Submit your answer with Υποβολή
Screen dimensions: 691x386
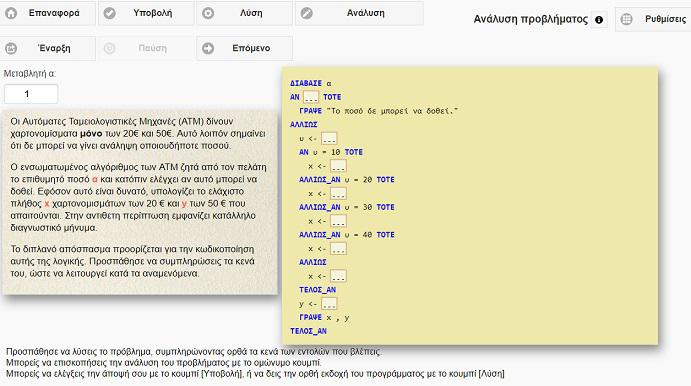pyautogui.click(x=146, y=13)
